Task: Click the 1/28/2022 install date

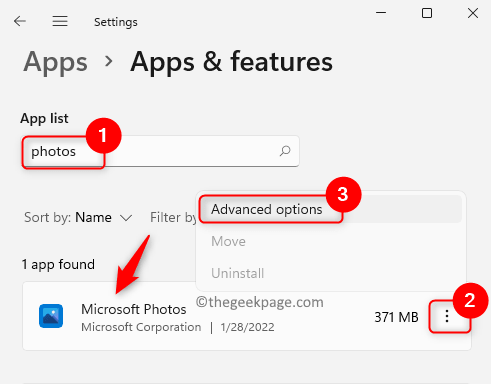Action: 248,327
